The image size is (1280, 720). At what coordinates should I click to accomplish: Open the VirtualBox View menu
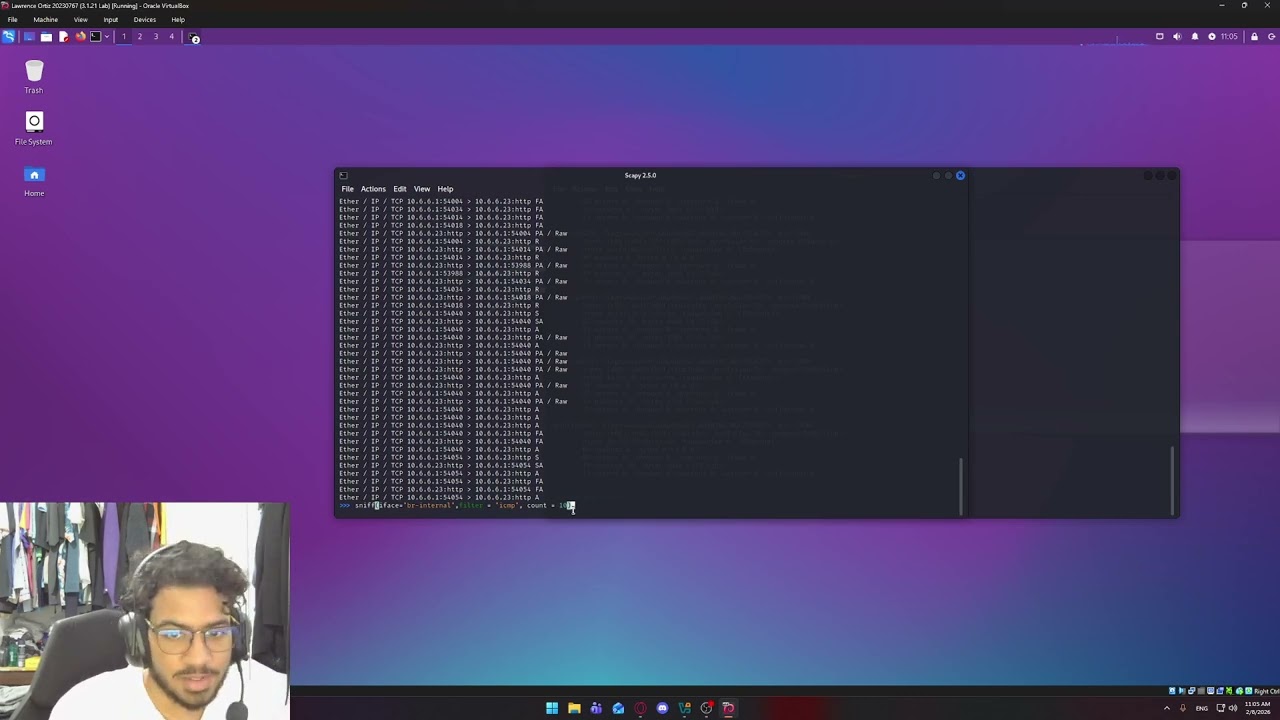click(80, 20)
